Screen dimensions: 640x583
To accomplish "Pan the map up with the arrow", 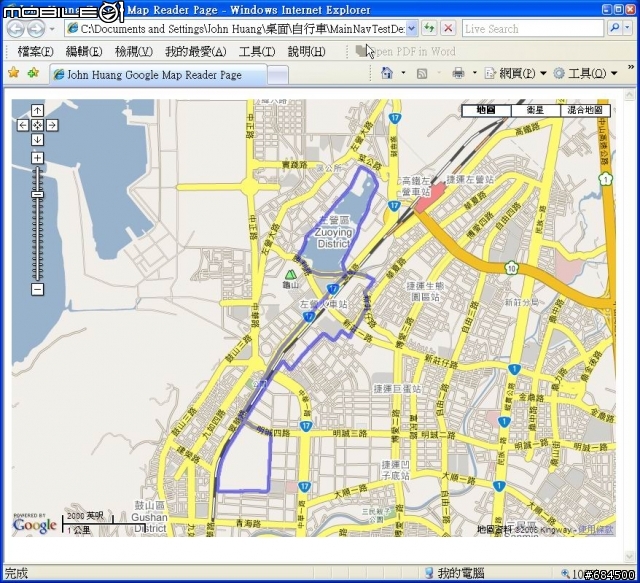I will pos(37,111).
